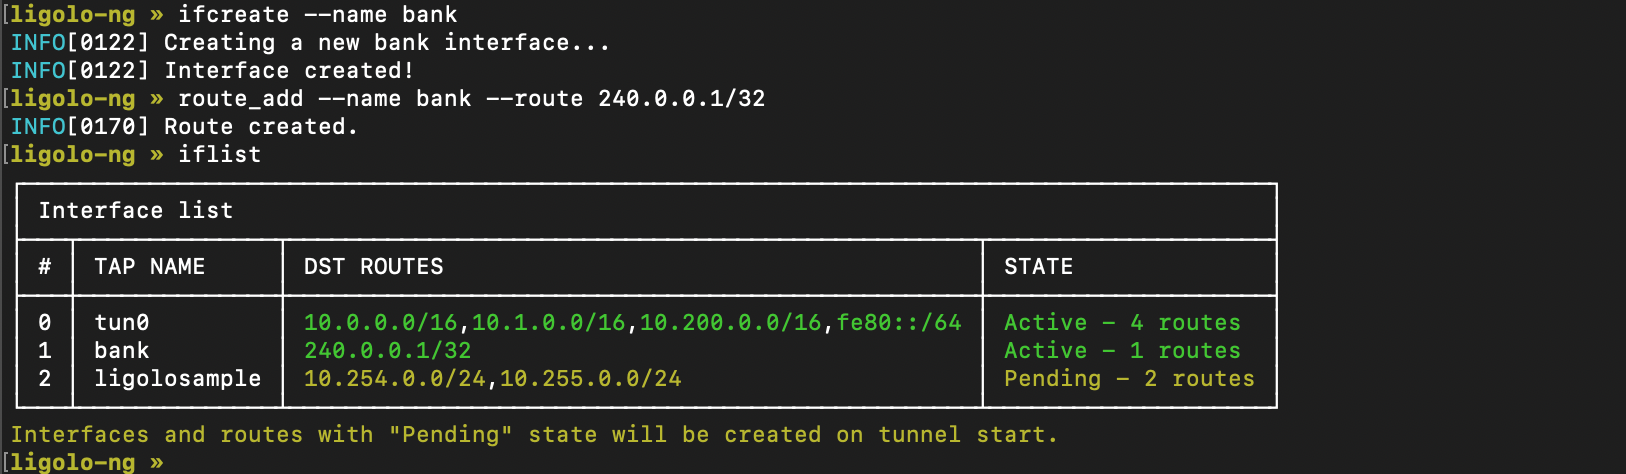The height and width of the screenshot is (474, 1626).
Task: Select the tun0 interface name
Action: tap(122, 323)
